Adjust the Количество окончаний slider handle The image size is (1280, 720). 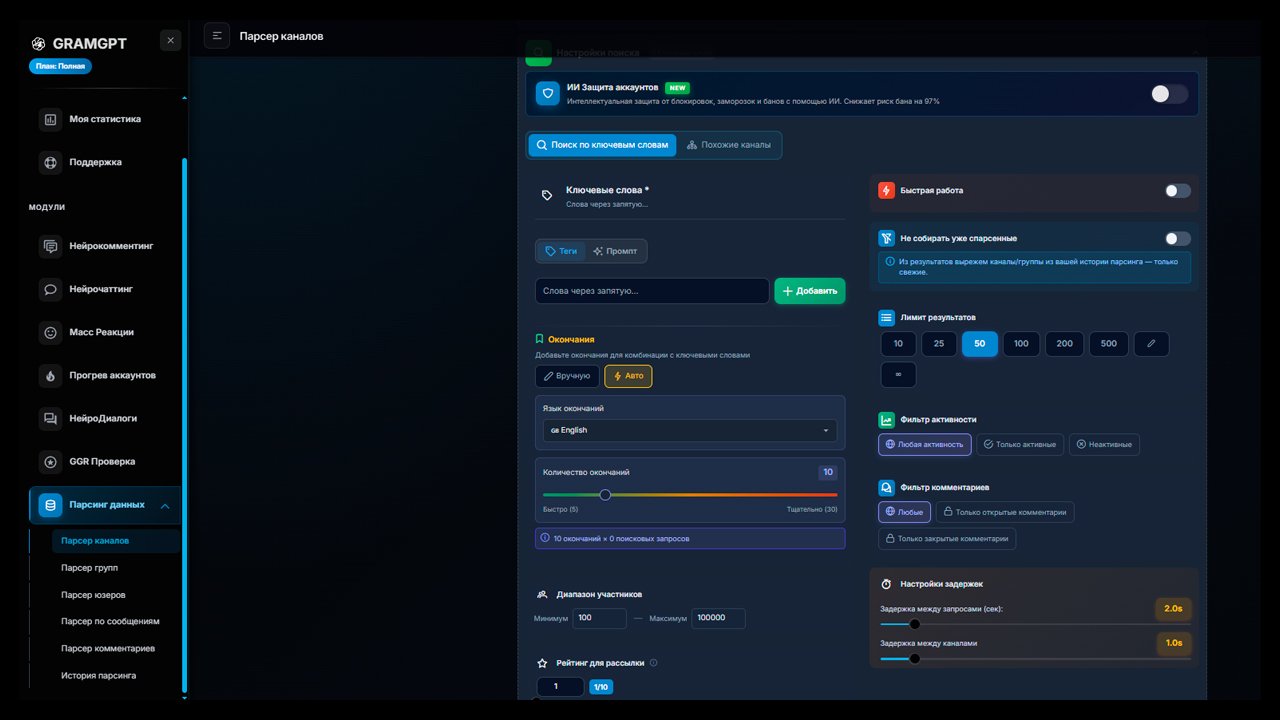605,494
